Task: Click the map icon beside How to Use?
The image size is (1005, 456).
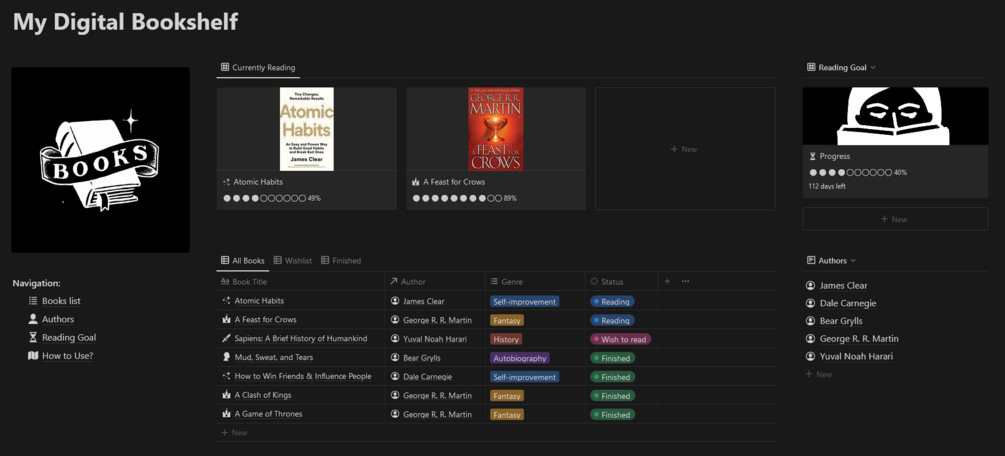Action: point(33,355)
